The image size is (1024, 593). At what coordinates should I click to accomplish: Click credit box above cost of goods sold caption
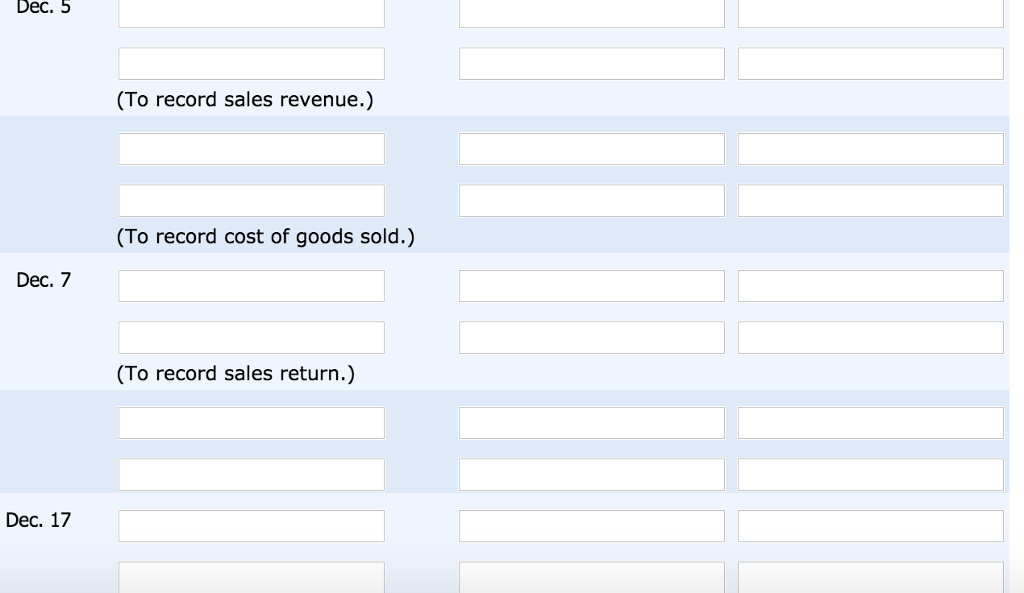point(870,200)
